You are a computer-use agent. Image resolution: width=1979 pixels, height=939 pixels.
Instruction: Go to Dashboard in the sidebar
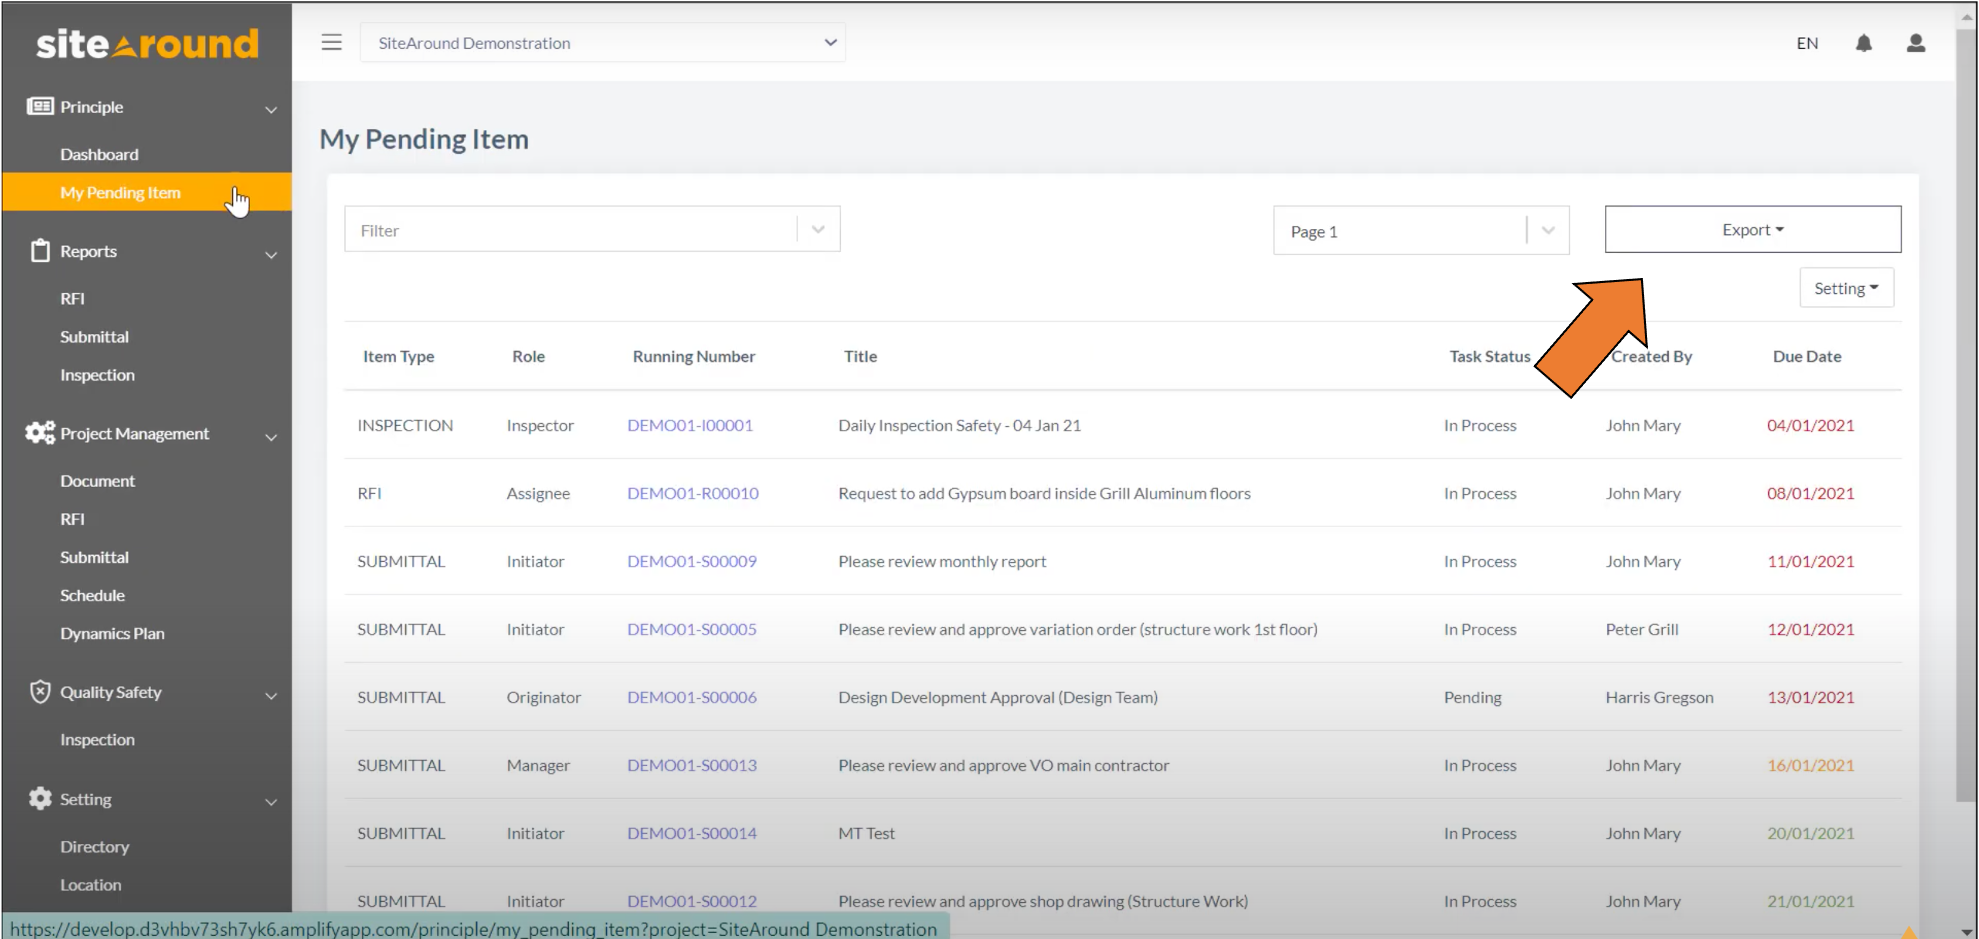pos(99,154)
